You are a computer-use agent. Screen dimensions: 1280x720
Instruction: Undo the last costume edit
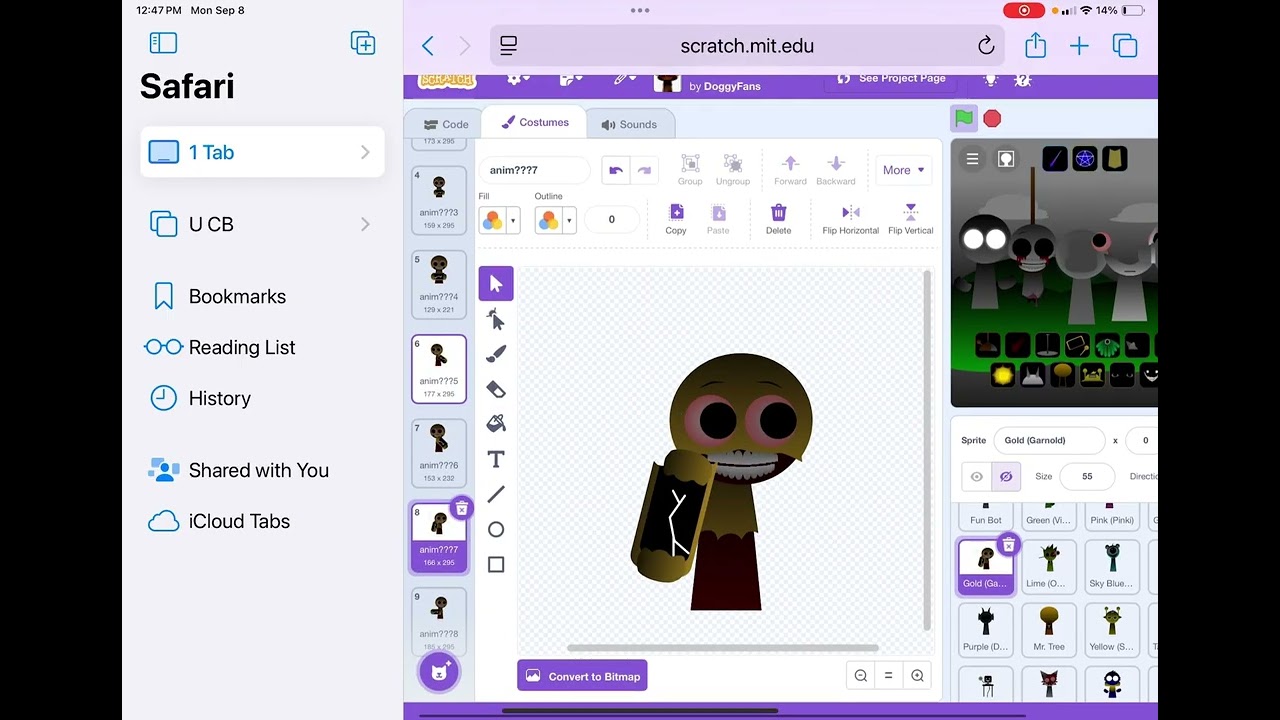pos(616,170)
